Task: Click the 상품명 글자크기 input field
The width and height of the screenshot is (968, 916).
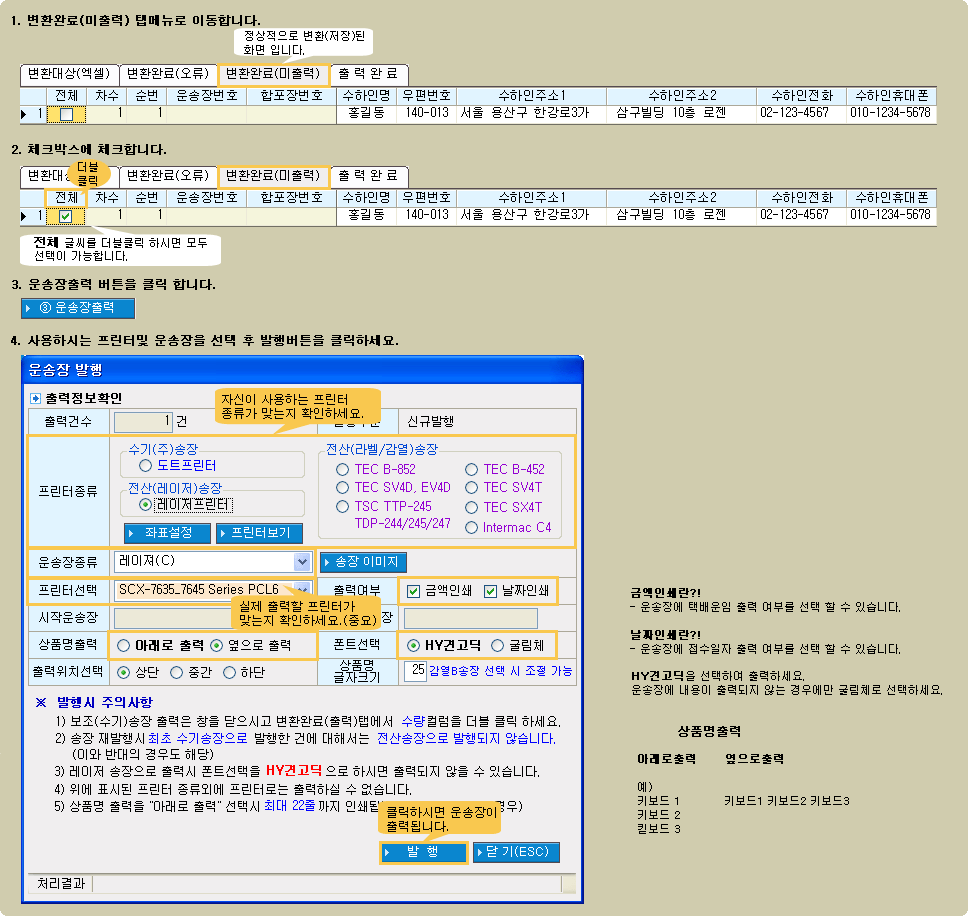Action: click(x=416, y=671)
